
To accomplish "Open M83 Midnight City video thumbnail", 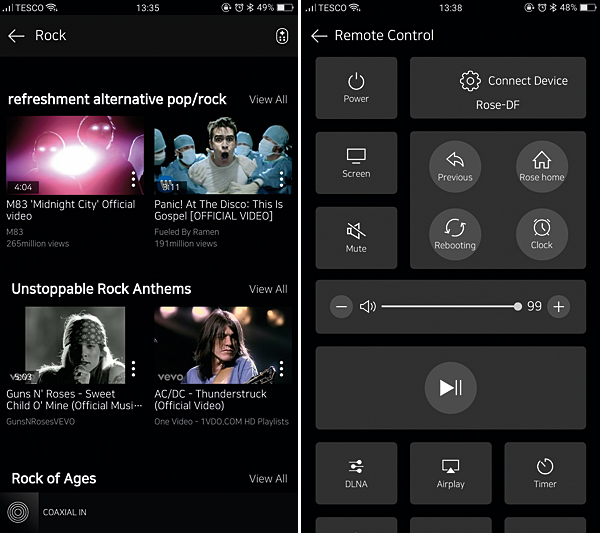I will tap(75, 155).
